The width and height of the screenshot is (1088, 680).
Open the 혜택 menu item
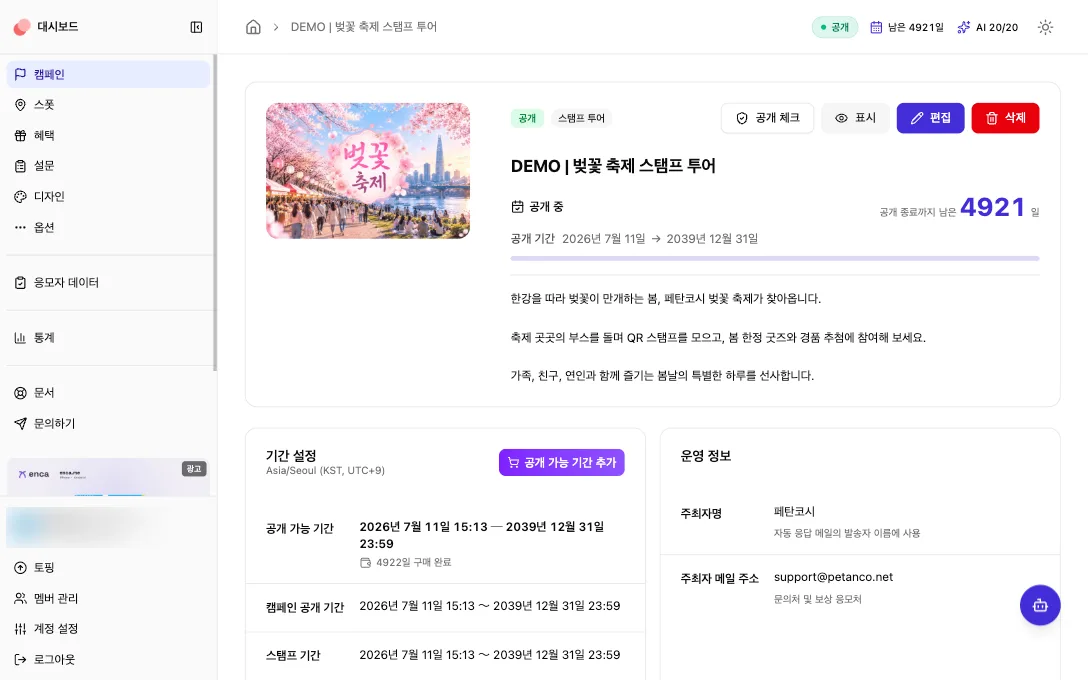(x=108, y=135)
